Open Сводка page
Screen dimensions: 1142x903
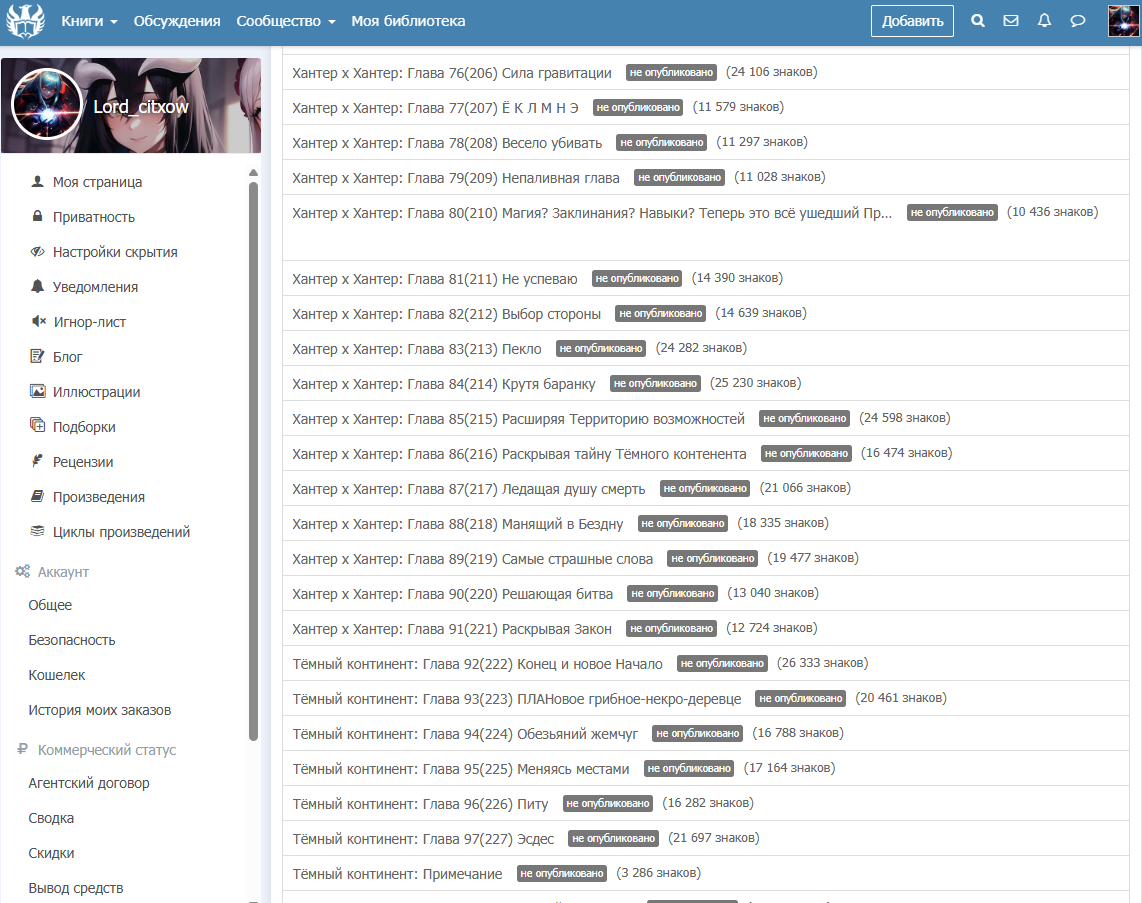(51, 818)
